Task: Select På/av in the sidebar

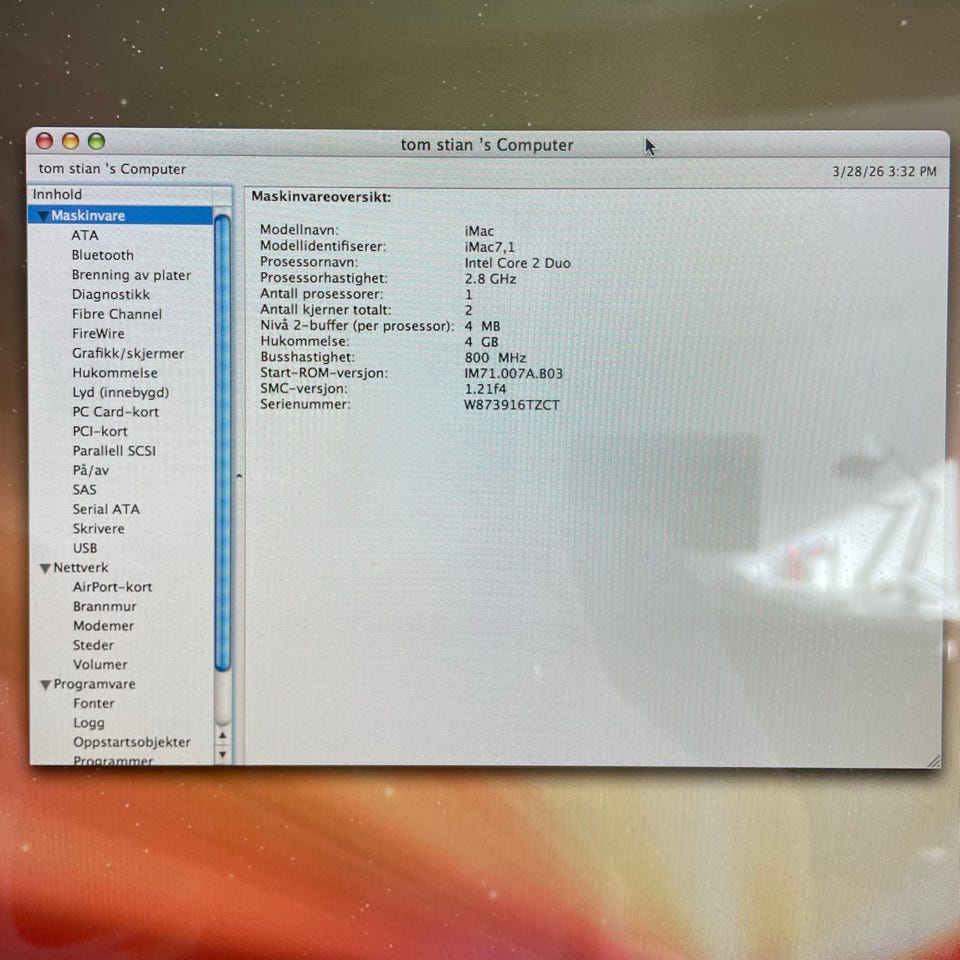Action: pyautogui.click(x=91, y=470)
